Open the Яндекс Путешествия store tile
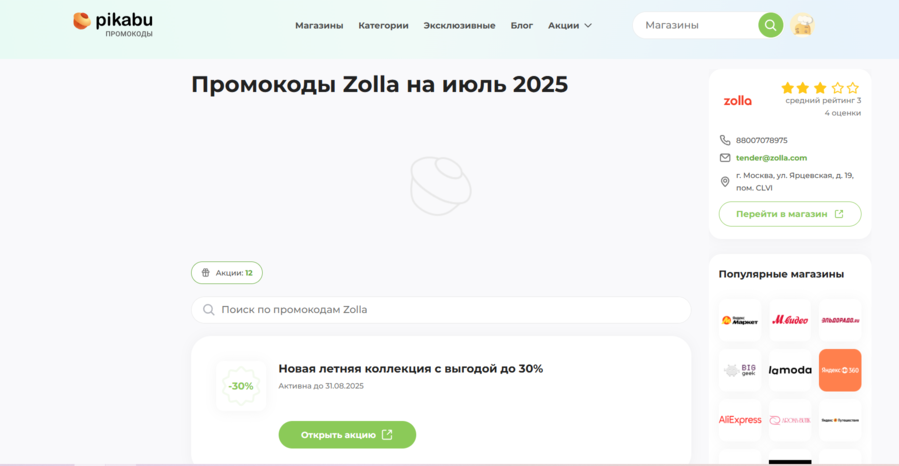Viewport: 899px width, 466px height. pyautogui.click(x=840, y=420)
